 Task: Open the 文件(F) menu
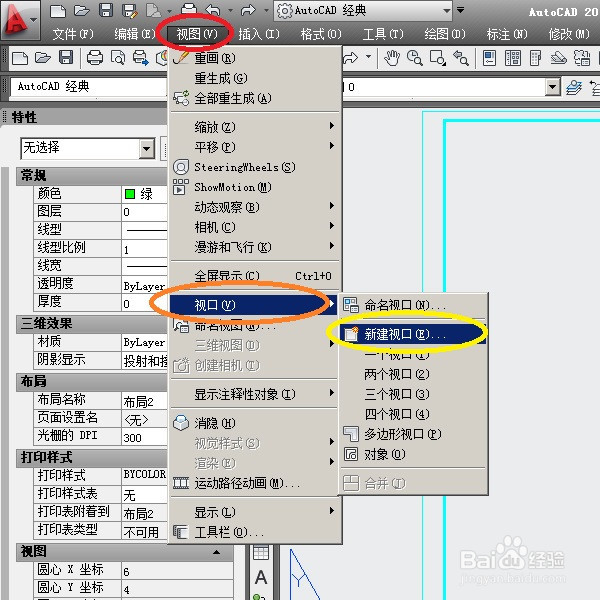[x=73, y=34]
